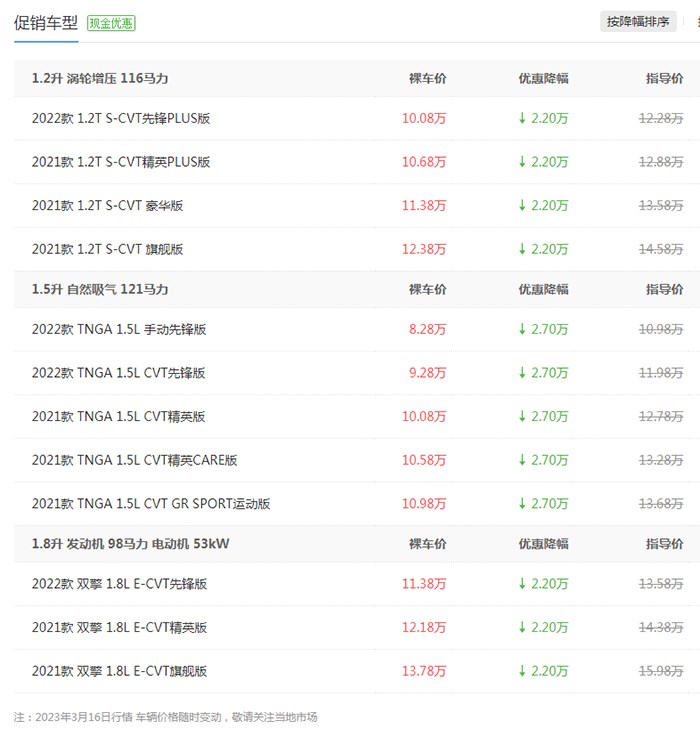Click the 1.8升 发动机 98马力 电动机 53kW header
Viewport: 700px width, 729px height.
(x=131, y=543)
